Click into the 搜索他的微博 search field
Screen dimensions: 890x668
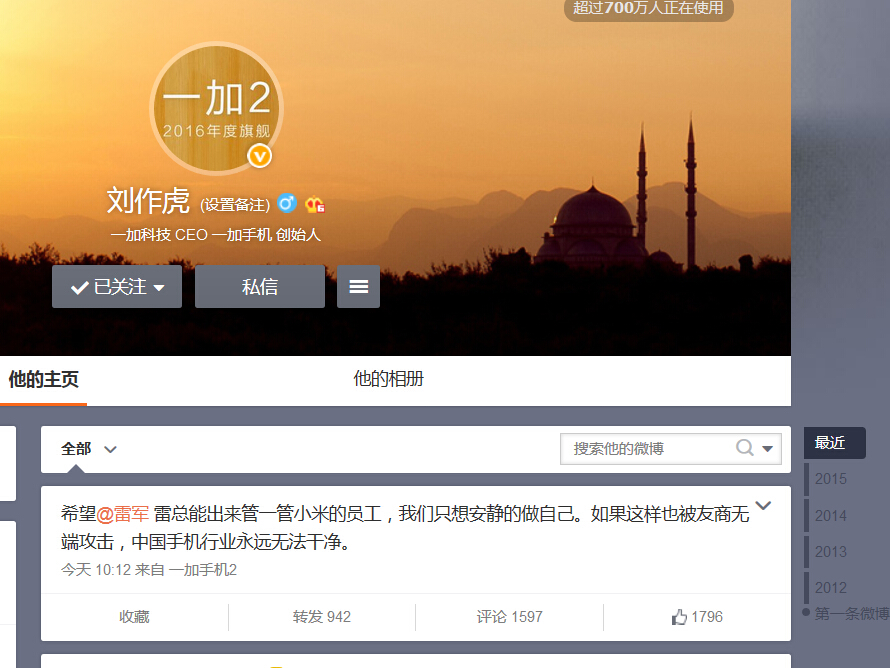coord(645,449)
